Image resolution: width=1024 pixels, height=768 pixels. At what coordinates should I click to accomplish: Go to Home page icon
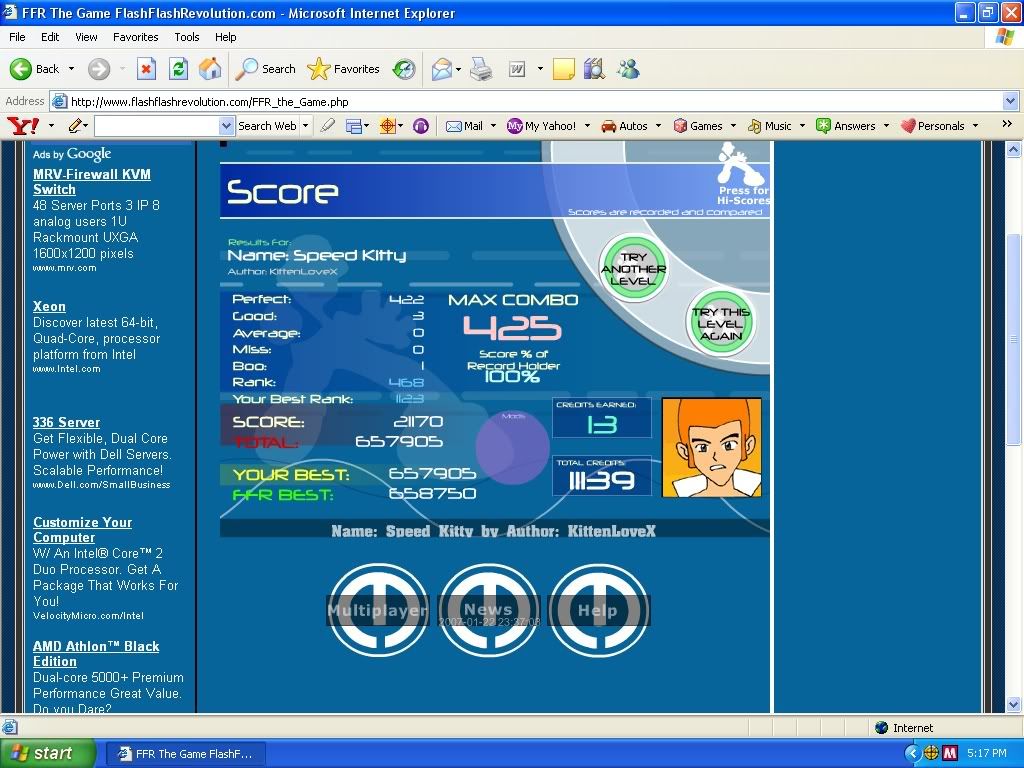tap(210, 69)
